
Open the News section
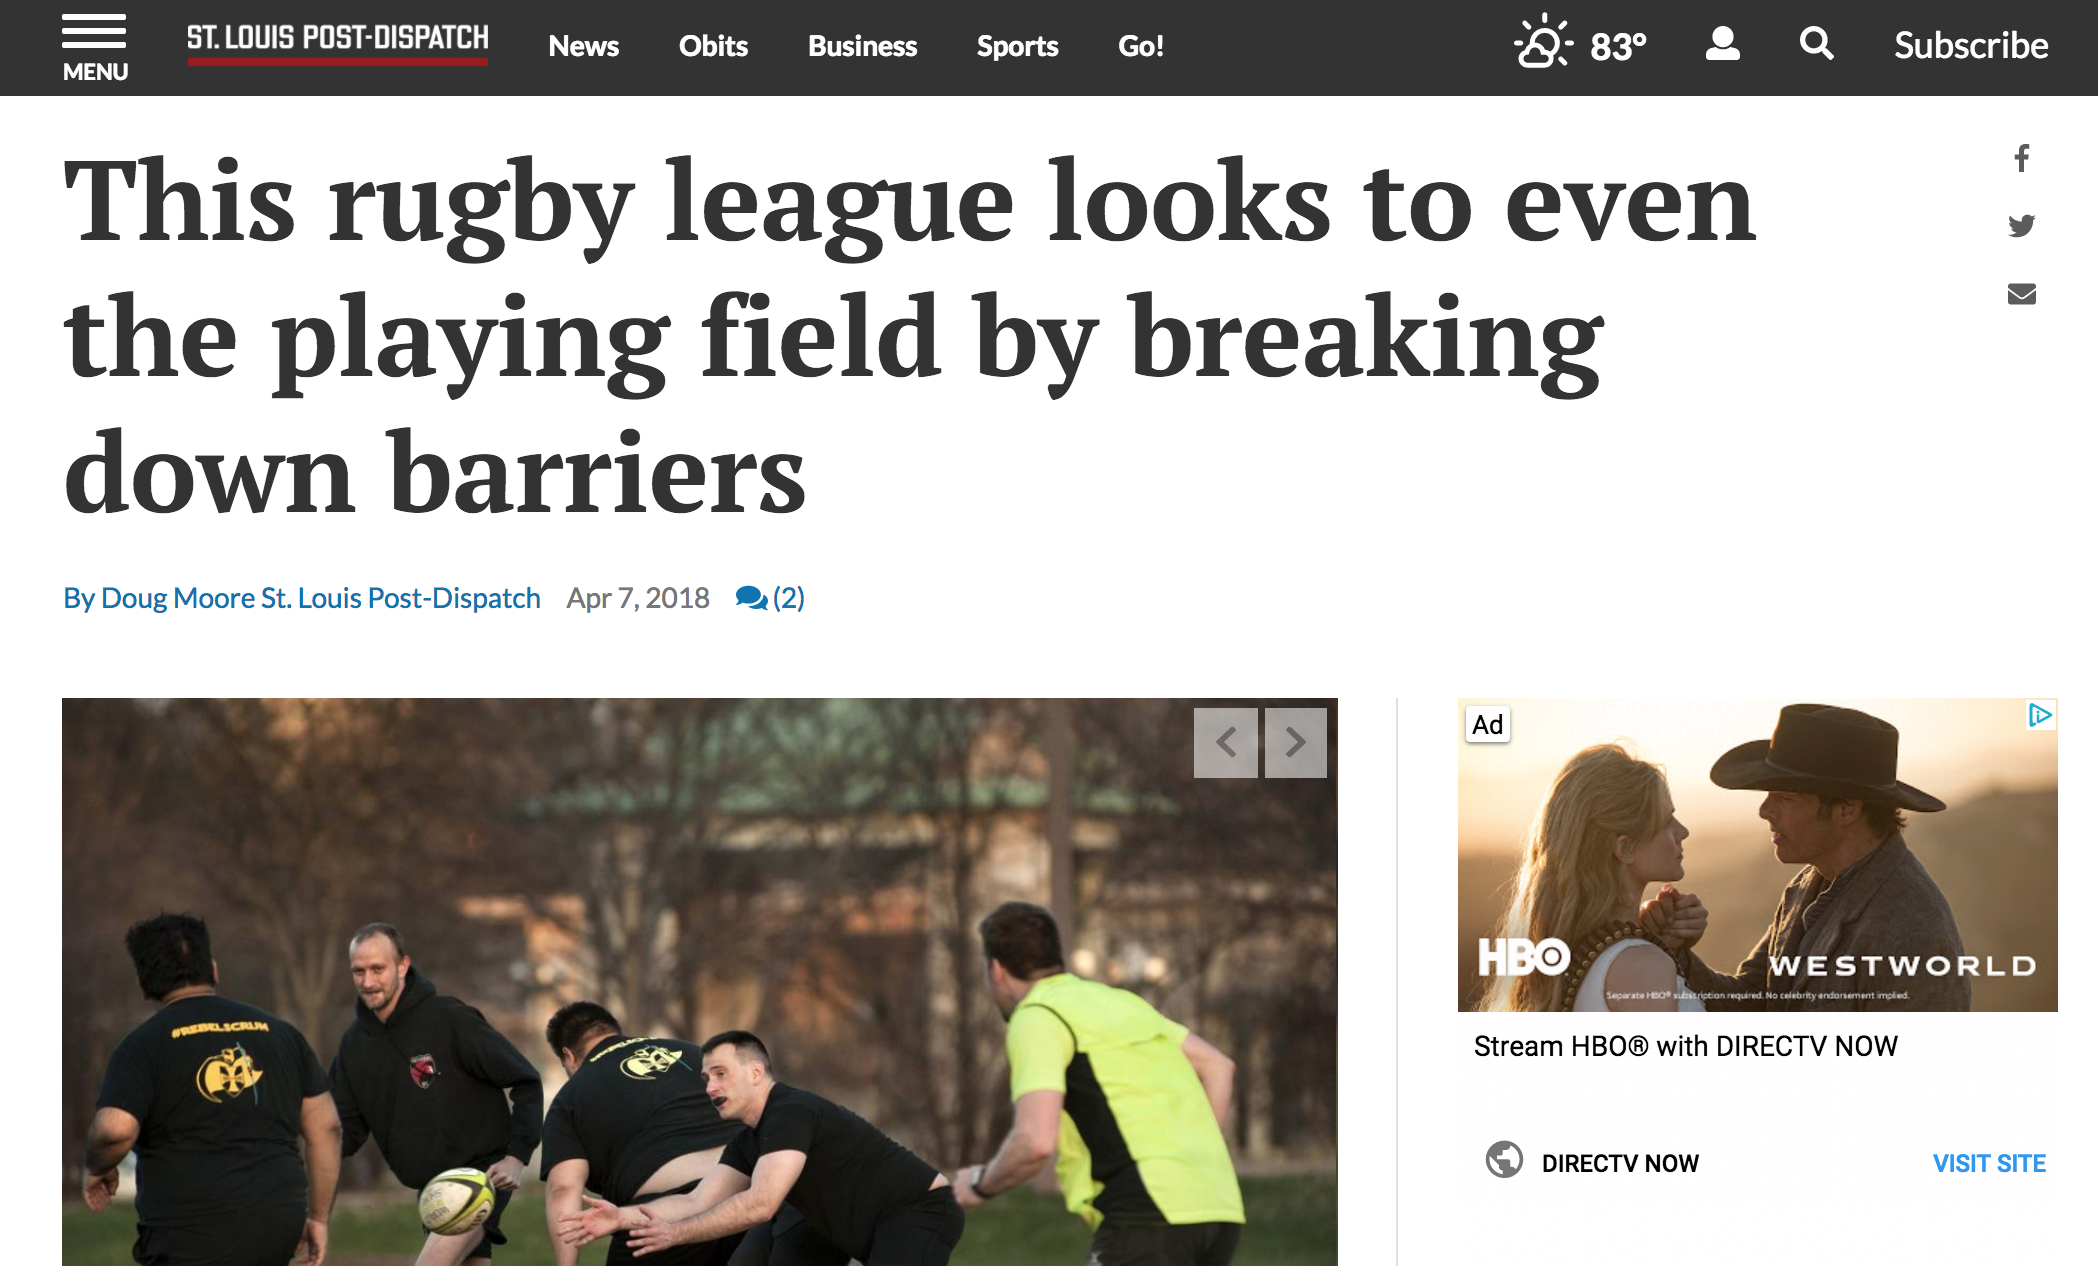point(584,46)
